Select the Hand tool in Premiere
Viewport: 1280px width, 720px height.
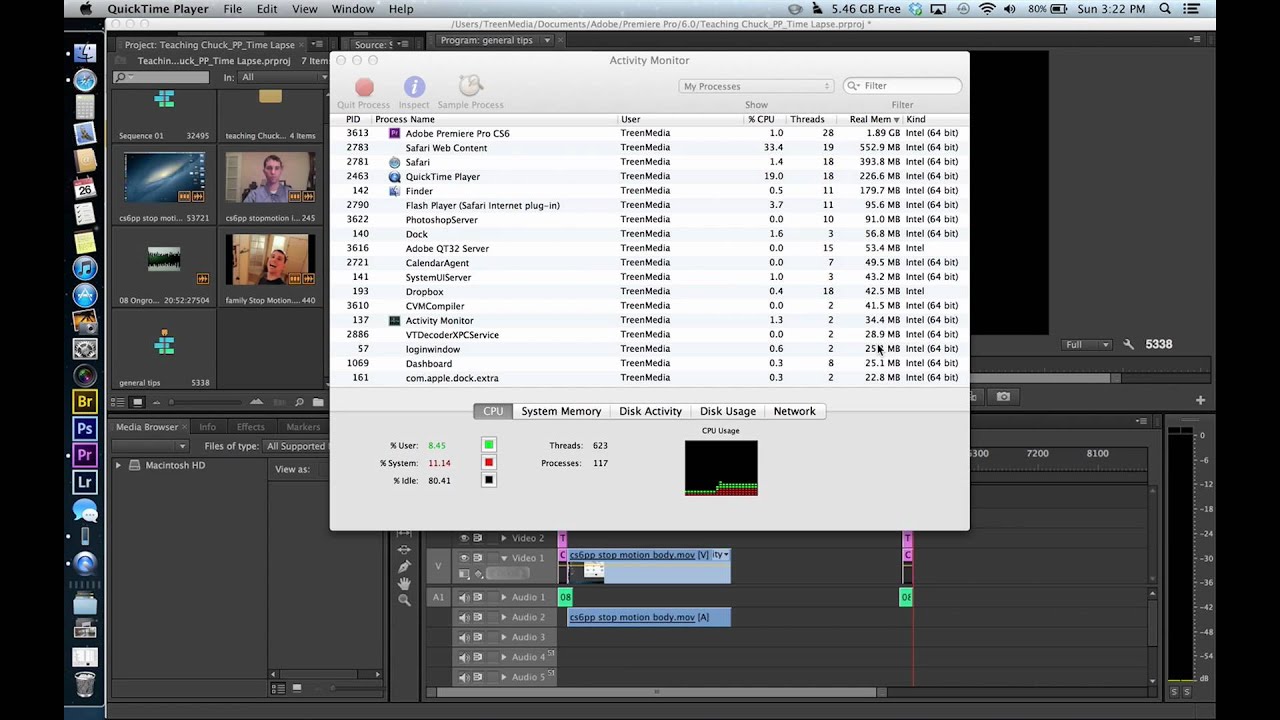click(404, 584)
